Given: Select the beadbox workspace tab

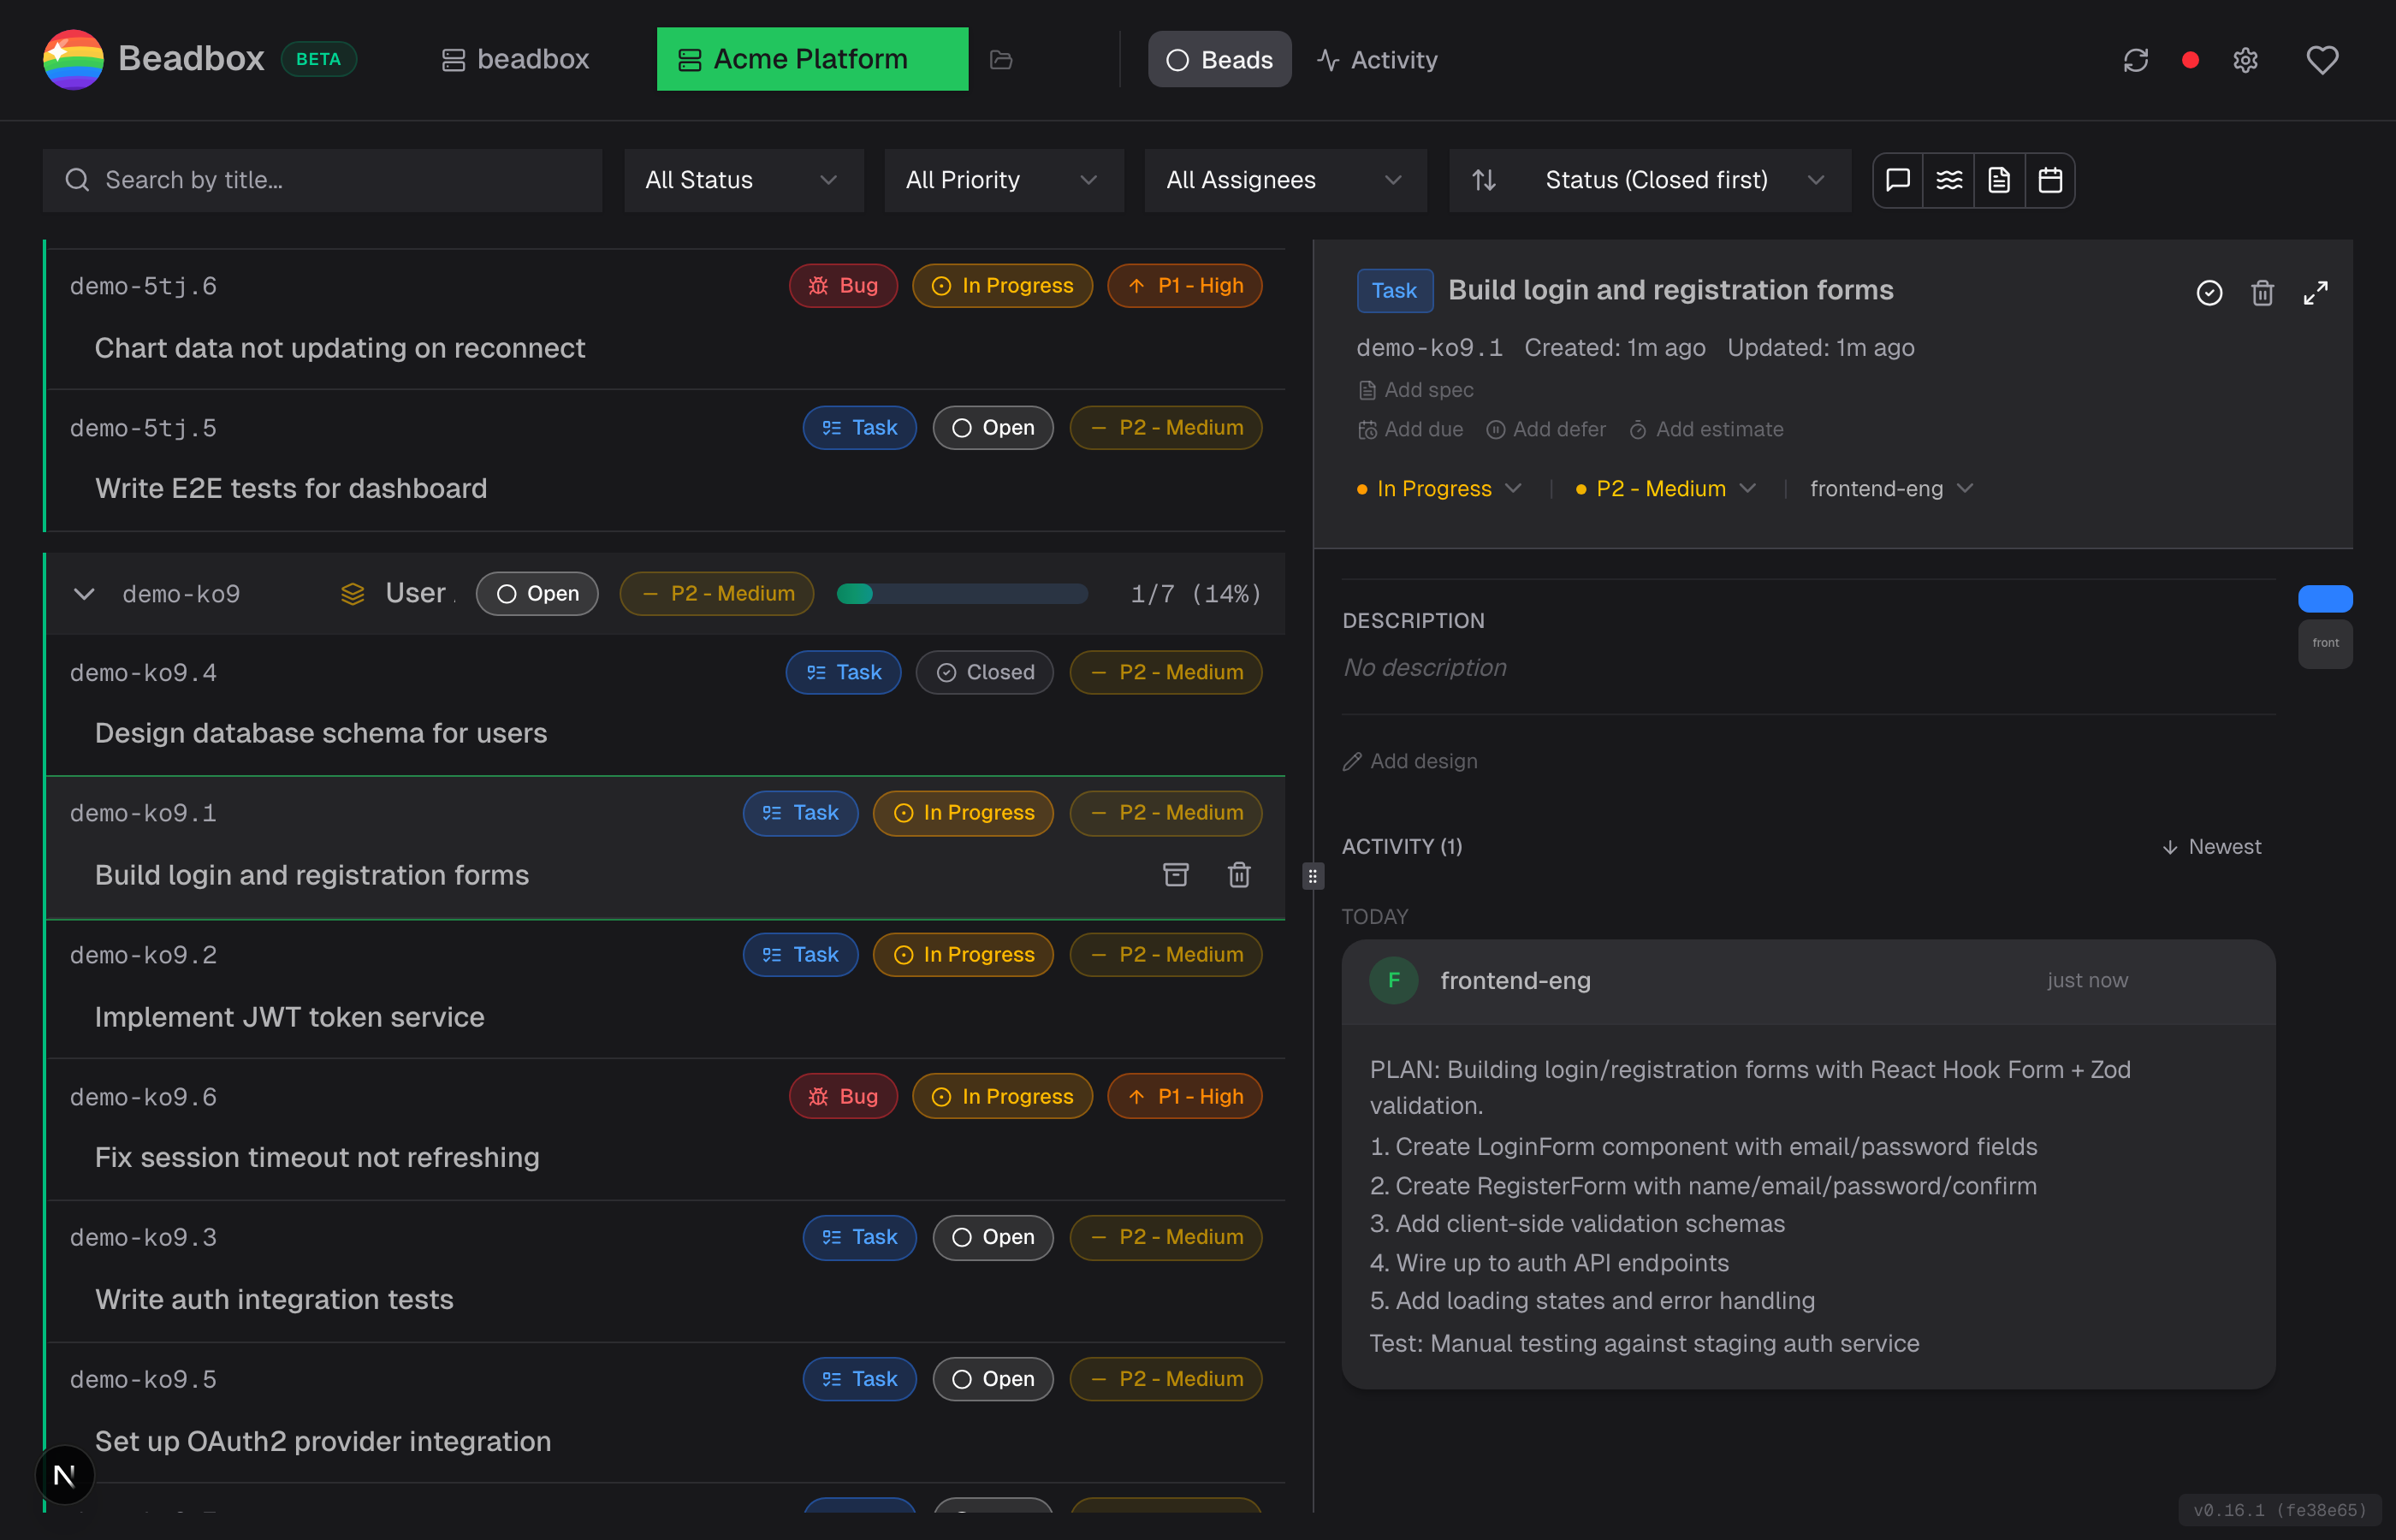Looking at the screenshot, I should click(x=516, y=60).
